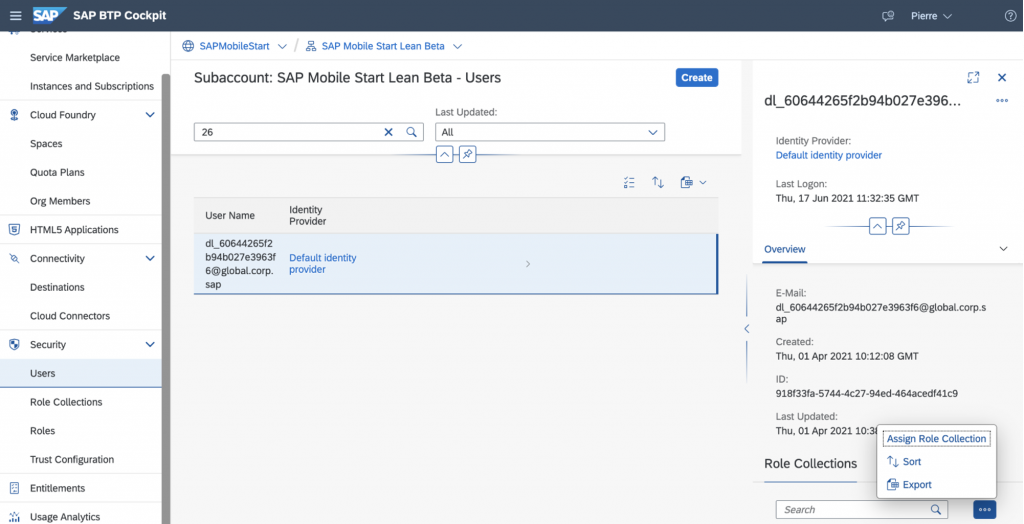Click the SAP logo

(50, 15)
